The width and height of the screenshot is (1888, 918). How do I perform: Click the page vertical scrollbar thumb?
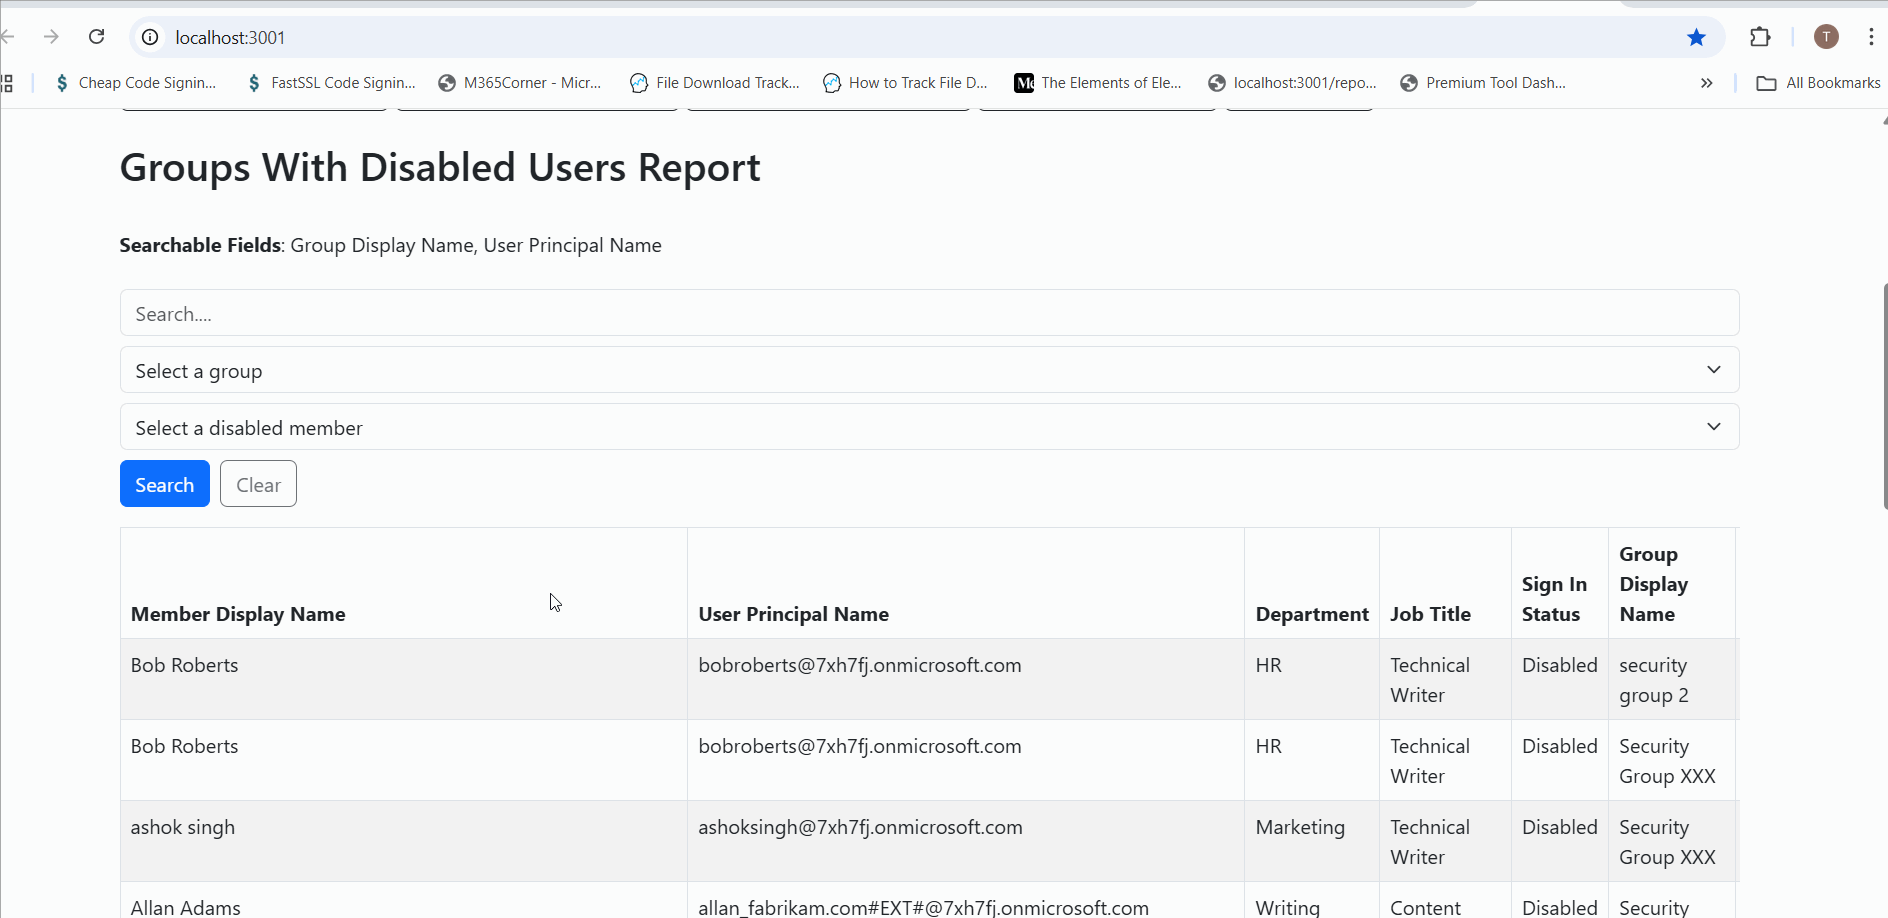(x=1884, y=396)
